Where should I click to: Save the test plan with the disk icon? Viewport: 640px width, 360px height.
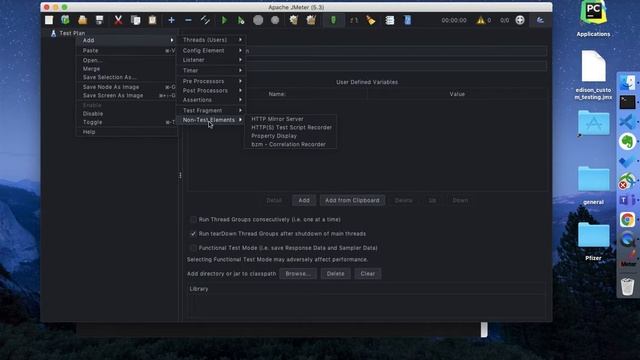(100, 20)
